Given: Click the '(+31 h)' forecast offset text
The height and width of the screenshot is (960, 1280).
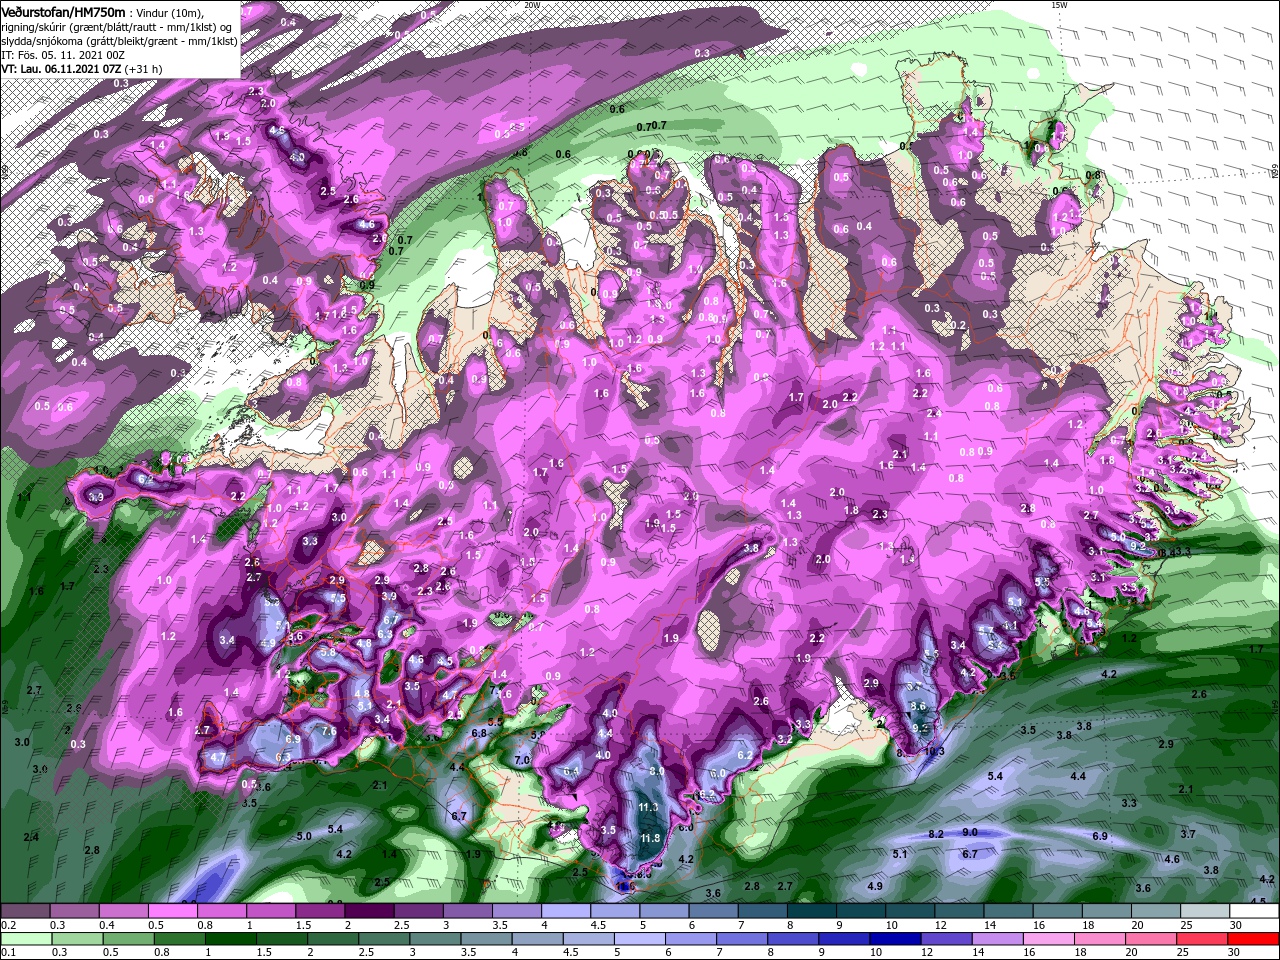Looking at the screenshot, I should (x=144, y=69).
